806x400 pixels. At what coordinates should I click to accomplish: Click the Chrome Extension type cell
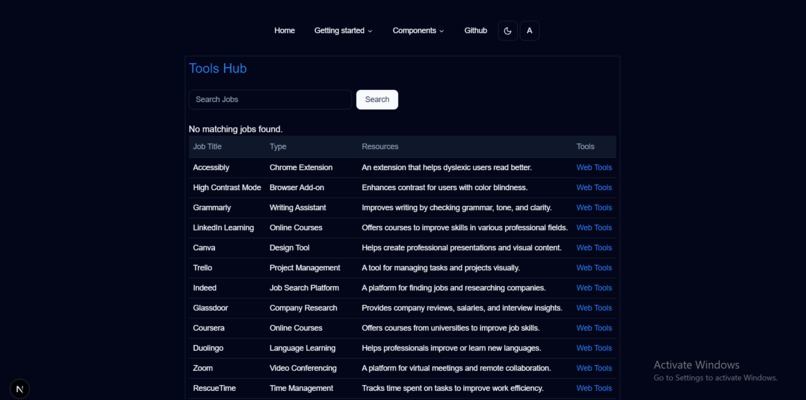click(x=301, y=168)
